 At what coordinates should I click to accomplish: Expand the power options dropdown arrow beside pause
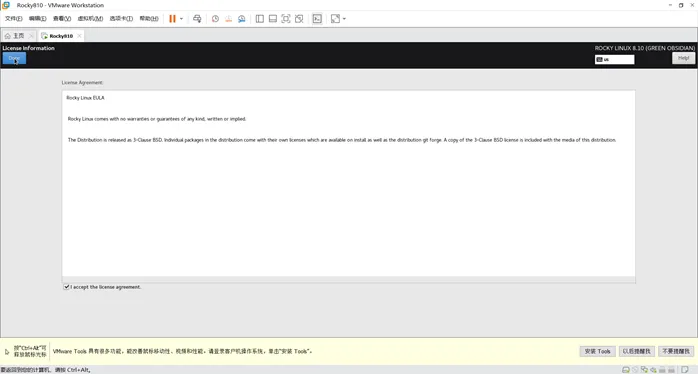click(181, 19)
